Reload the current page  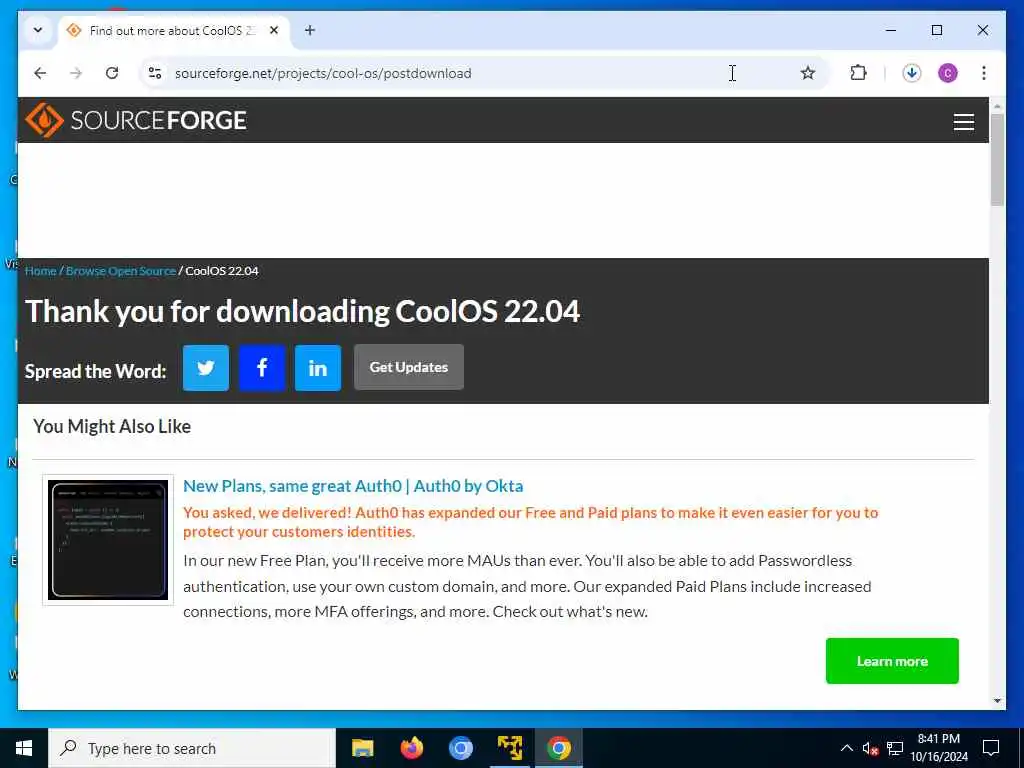click(112, 73)
